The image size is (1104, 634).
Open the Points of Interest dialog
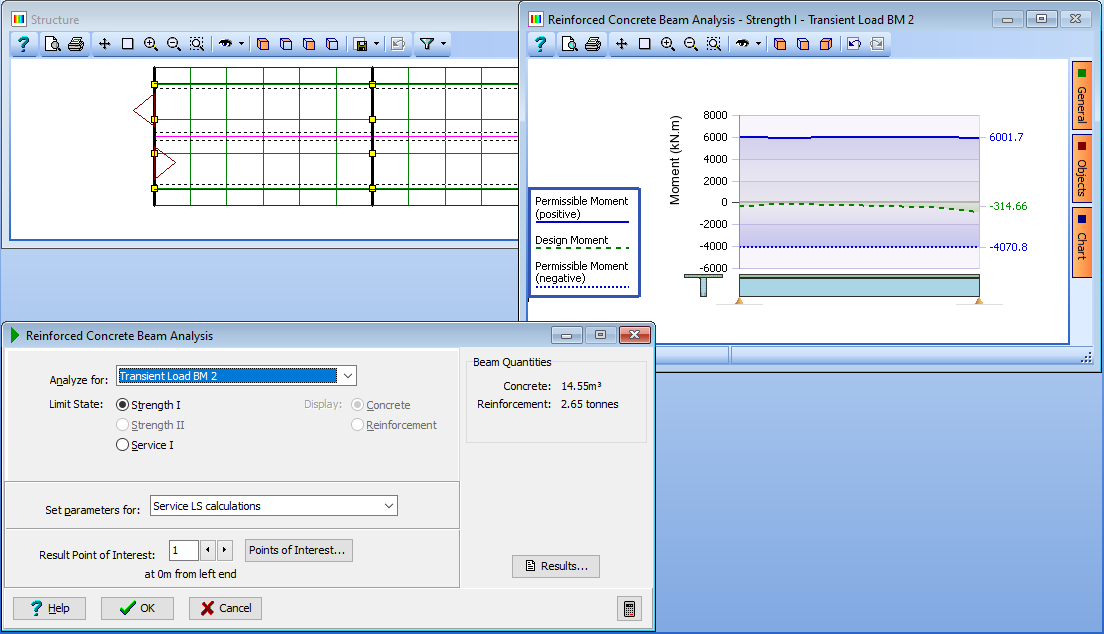(298, 549)
